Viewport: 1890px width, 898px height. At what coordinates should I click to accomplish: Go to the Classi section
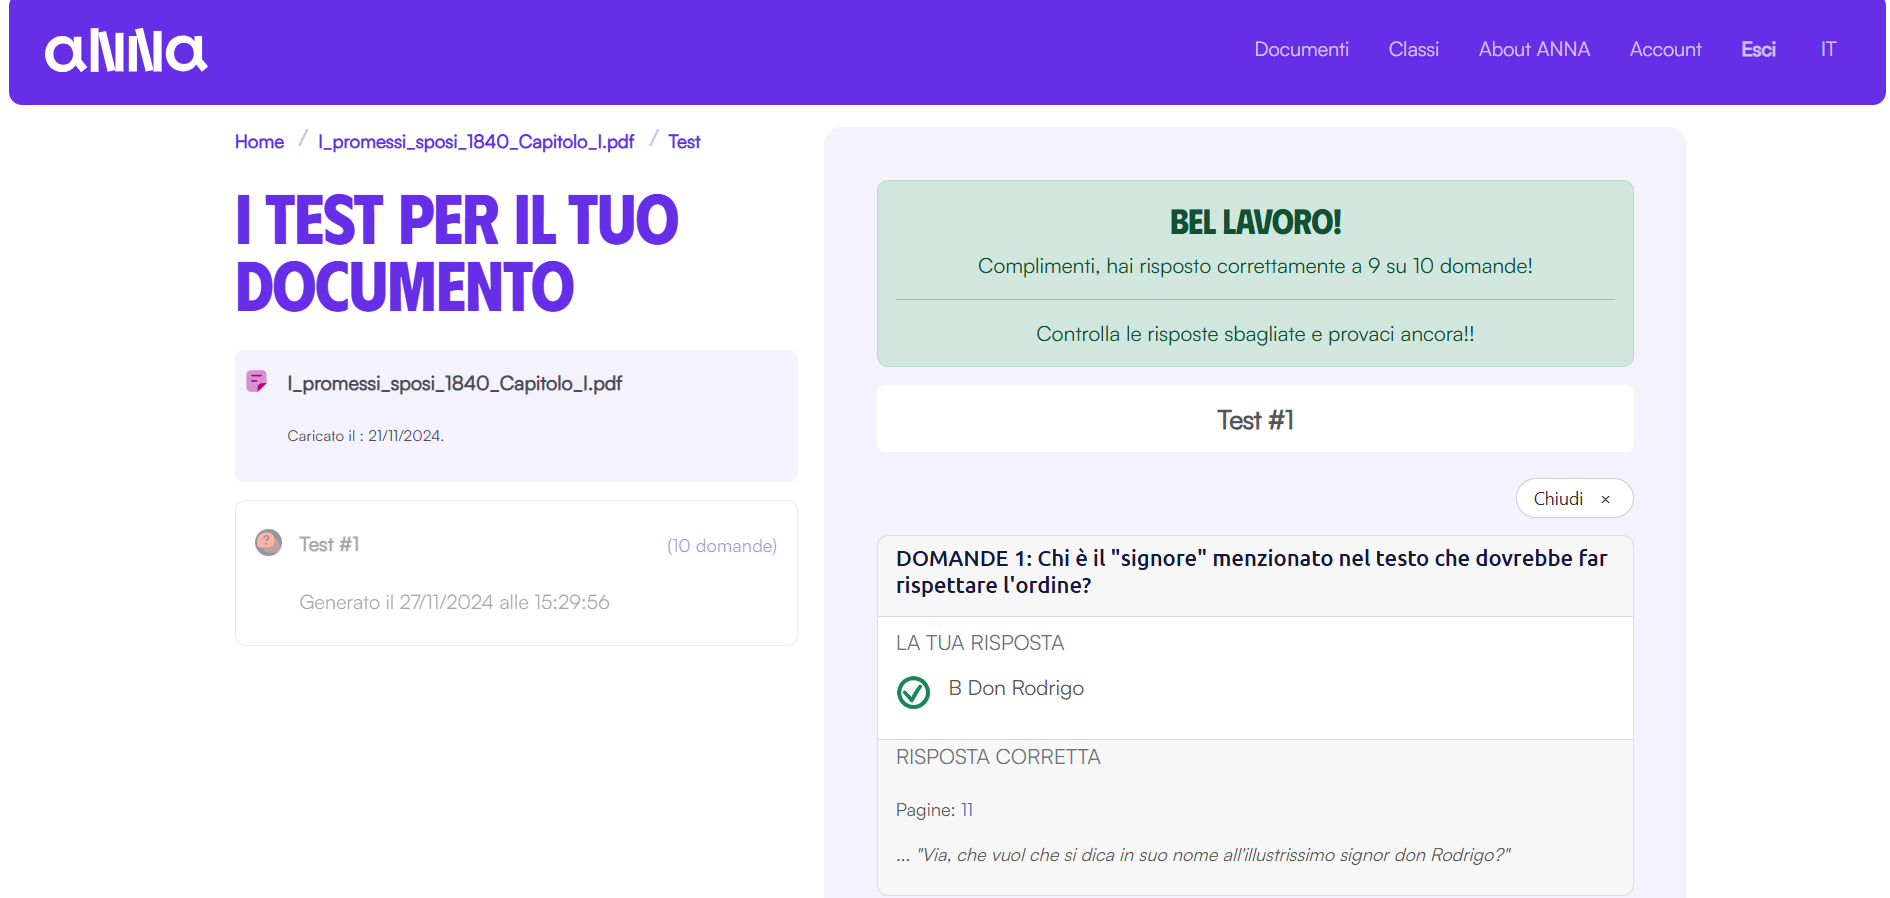pyautogui.click(x=1413, y=50)
